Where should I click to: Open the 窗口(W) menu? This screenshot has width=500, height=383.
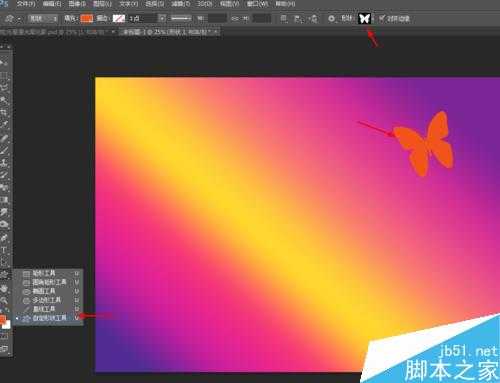pos(257,4)
